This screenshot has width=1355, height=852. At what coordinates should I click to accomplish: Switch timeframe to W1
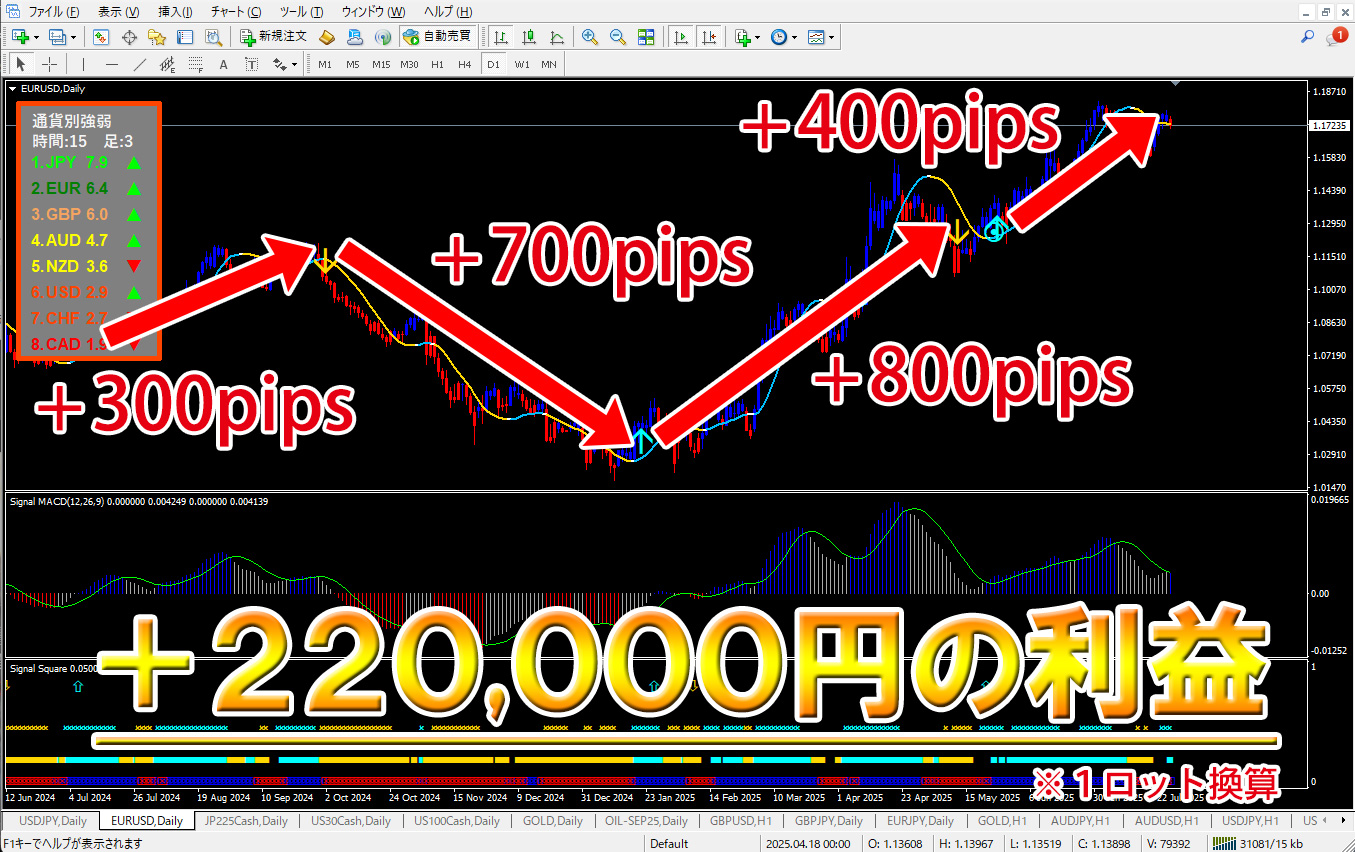pos(522,64)
